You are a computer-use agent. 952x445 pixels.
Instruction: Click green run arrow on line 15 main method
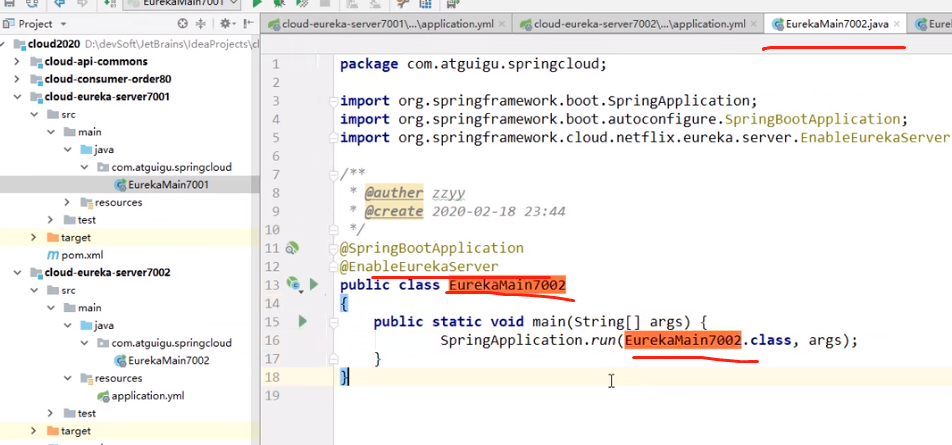coord(303,321)
